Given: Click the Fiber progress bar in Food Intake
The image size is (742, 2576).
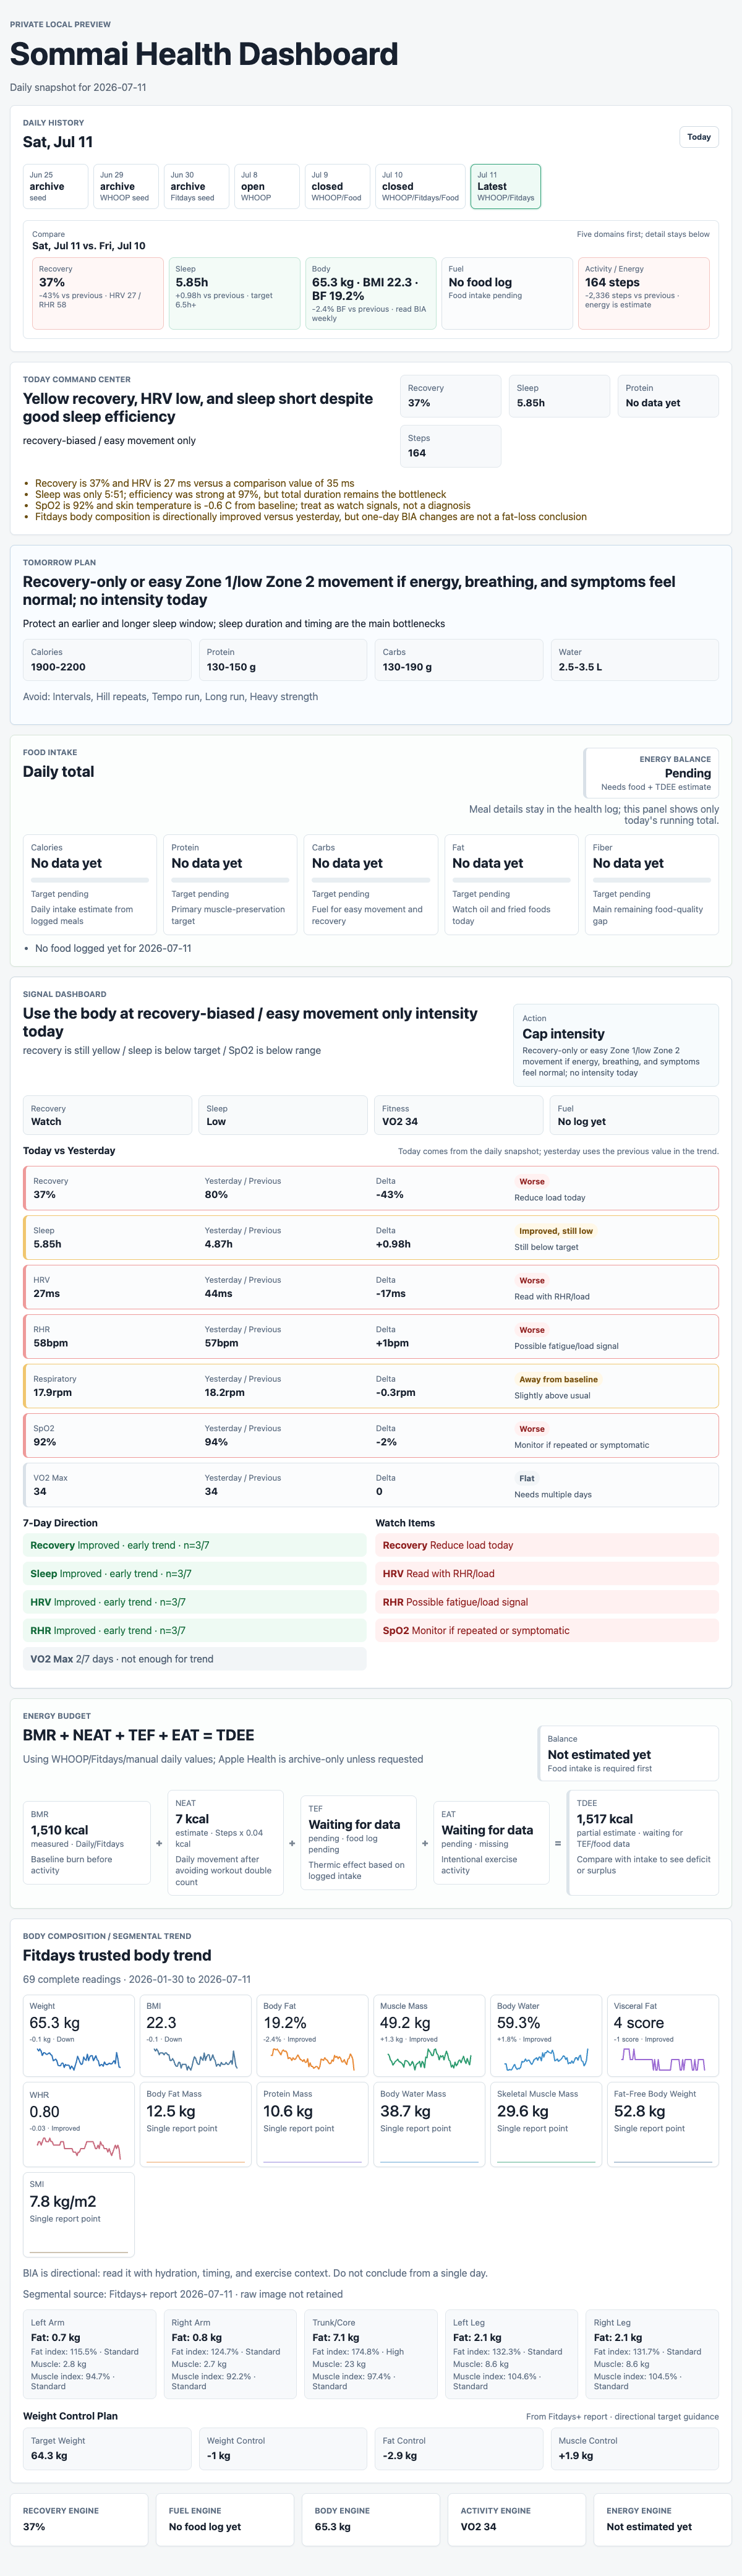Looking at the screenshot, I should (x=652, y=880).
